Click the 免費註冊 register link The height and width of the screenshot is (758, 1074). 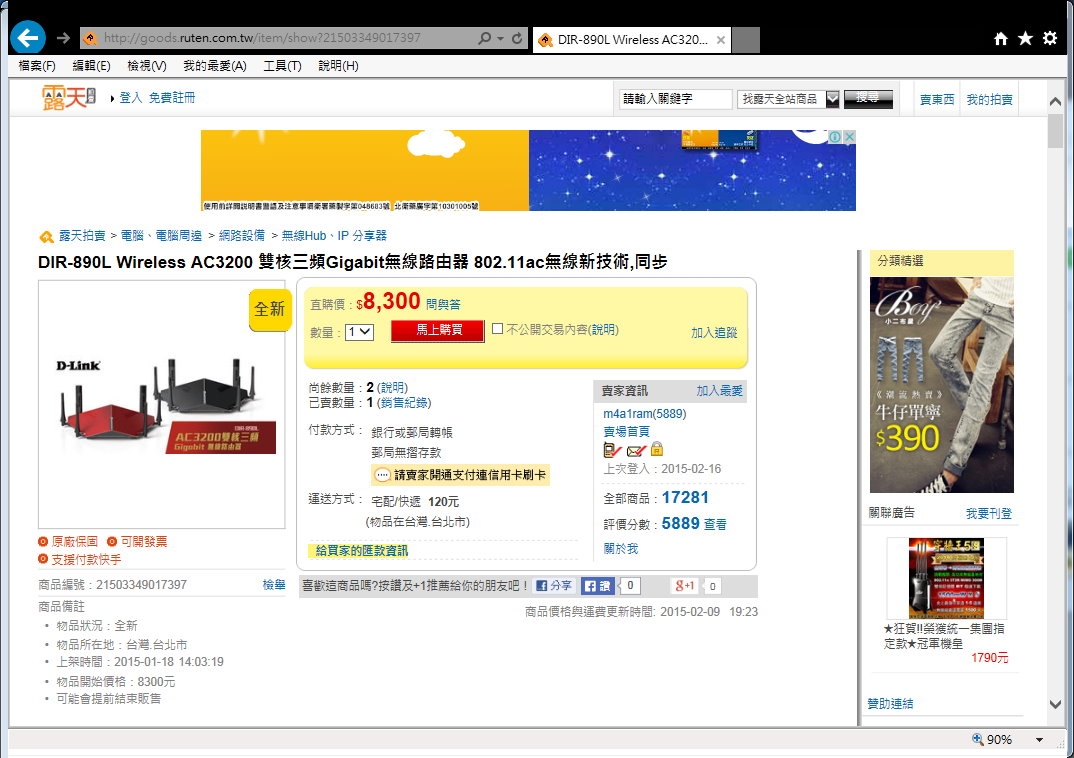pyautogui.click(x=172, y=98)
